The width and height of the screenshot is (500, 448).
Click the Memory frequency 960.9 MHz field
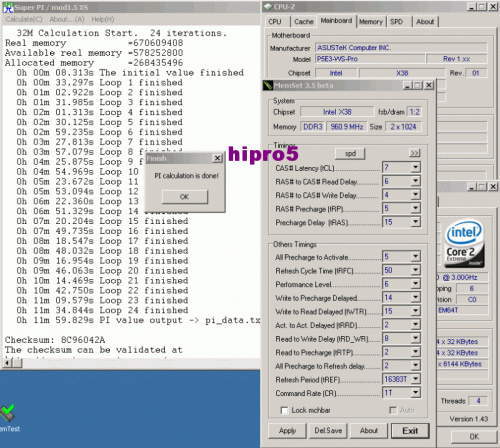tap(347, 127)
